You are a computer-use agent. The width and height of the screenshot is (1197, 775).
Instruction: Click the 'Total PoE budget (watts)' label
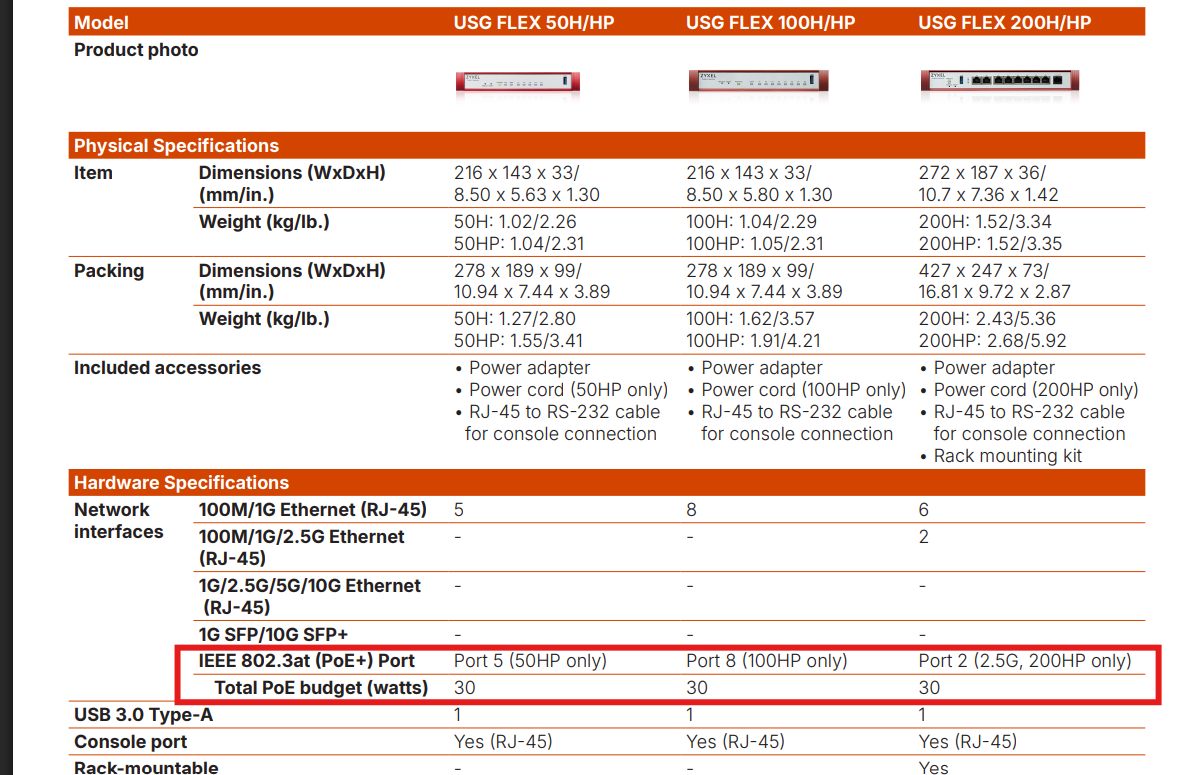[321, 688]
